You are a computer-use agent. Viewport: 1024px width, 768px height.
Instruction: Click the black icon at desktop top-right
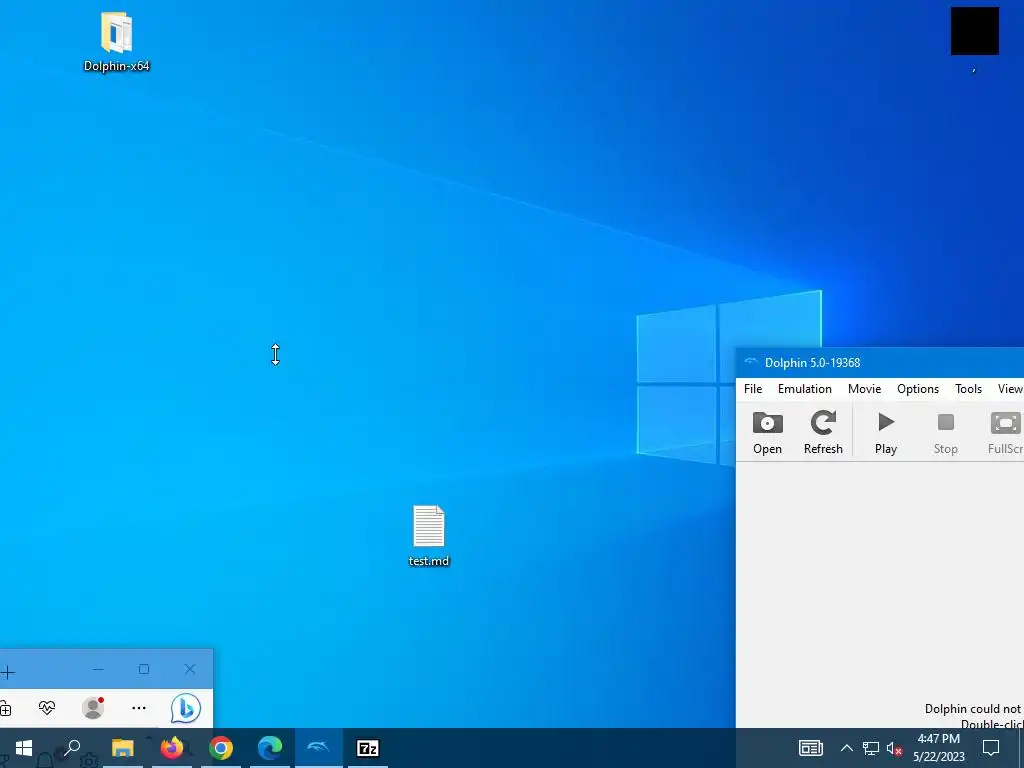pyautogui.click(x=974, y=31)
